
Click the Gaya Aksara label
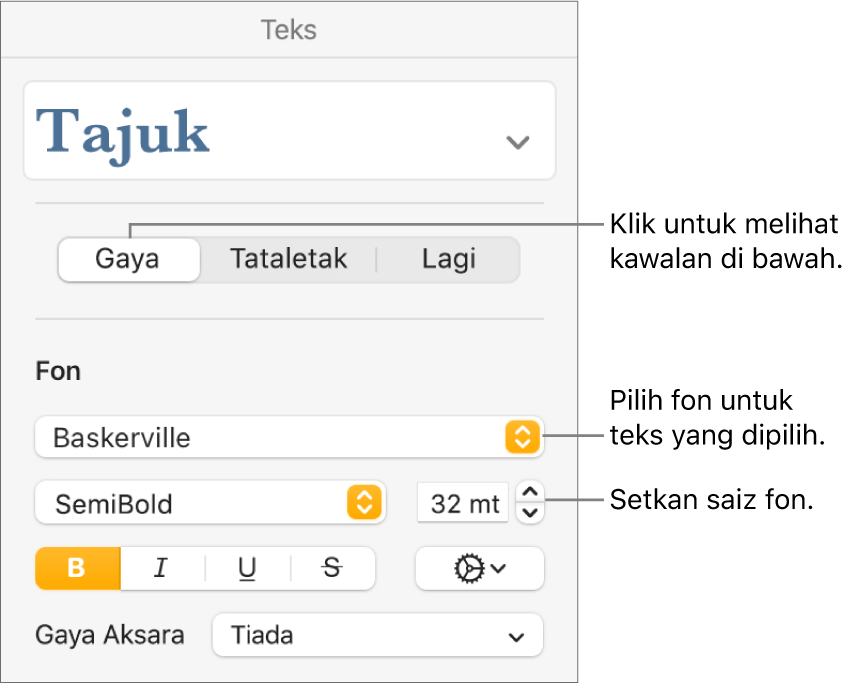click(x=110, y=635)
